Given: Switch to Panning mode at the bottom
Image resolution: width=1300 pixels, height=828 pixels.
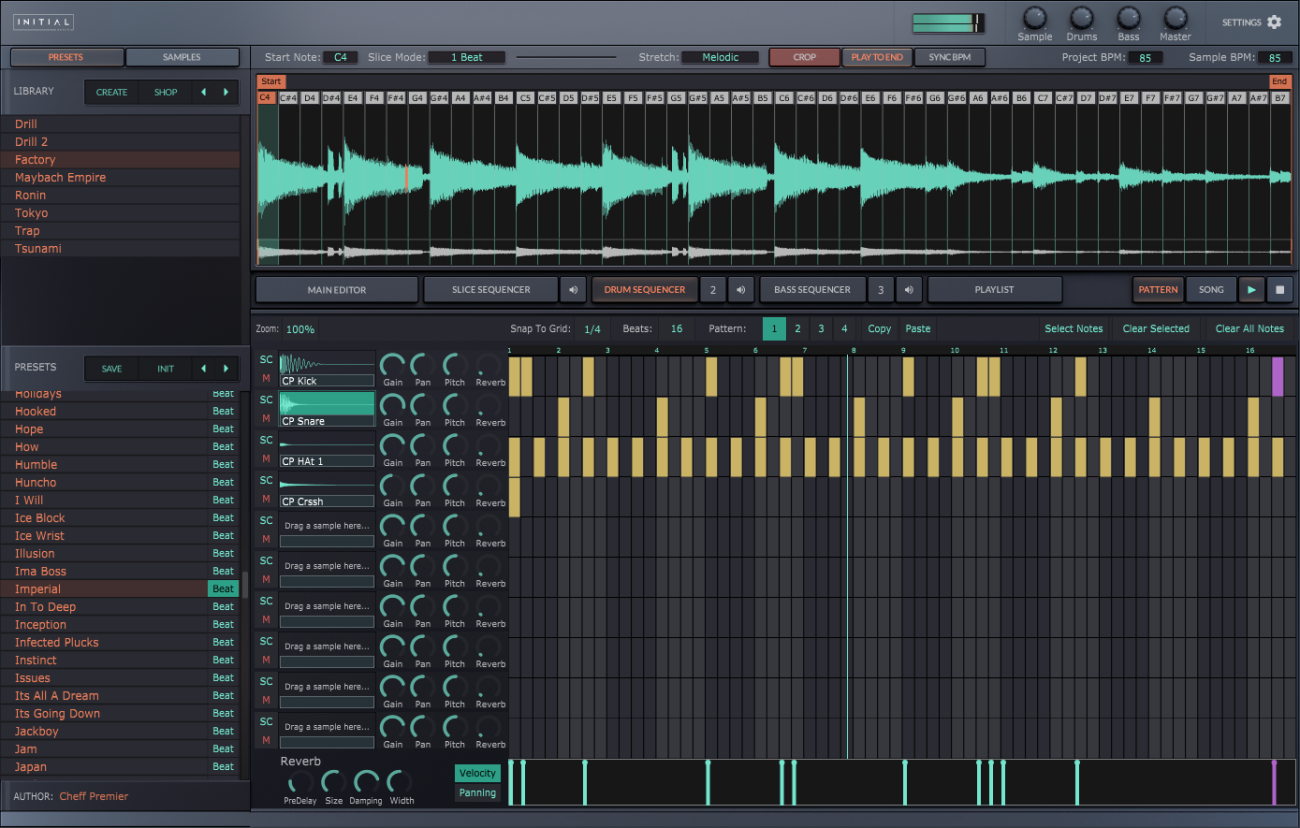Looking at the screenshot, I should coord(478,792).
